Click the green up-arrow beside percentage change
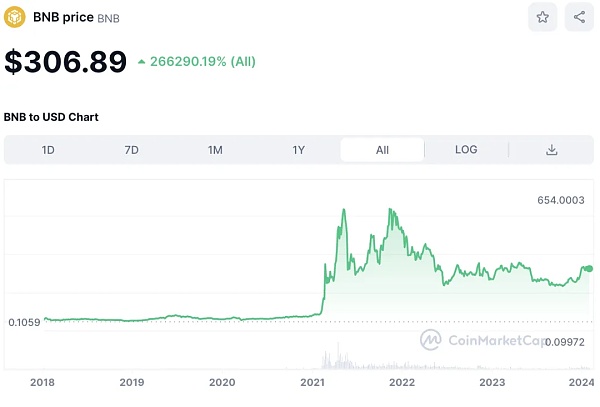 point(142,62)
